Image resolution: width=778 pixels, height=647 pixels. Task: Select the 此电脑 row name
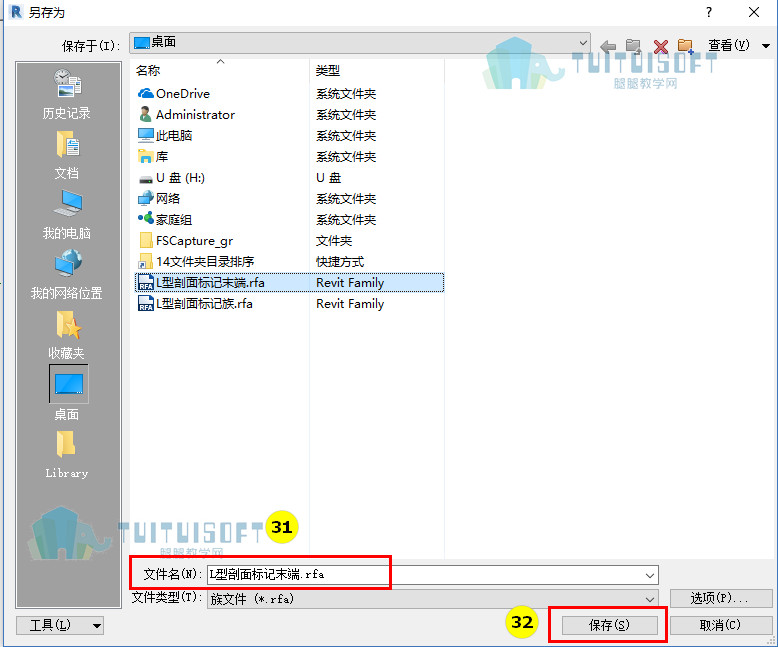coord(174,135)
